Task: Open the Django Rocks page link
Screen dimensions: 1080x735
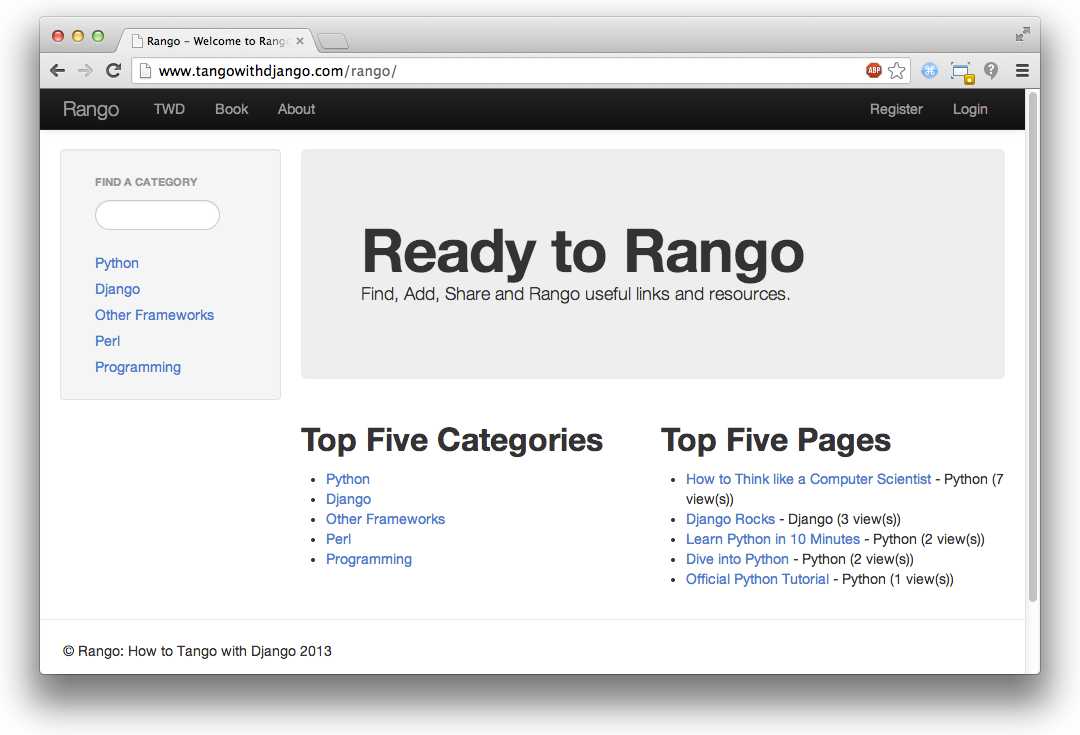Action: [x=730, y=519]
